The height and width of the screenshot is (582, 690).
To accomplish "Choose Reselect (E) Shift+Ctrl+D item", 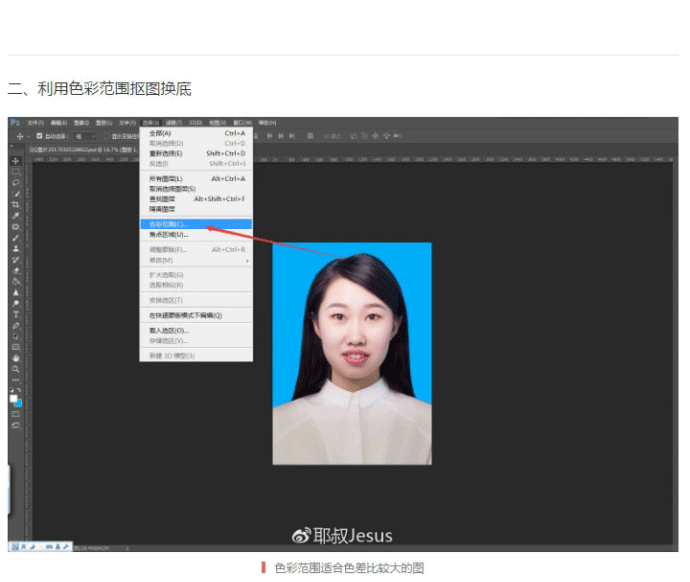I will pyautogui.click(x=196, y=153).
